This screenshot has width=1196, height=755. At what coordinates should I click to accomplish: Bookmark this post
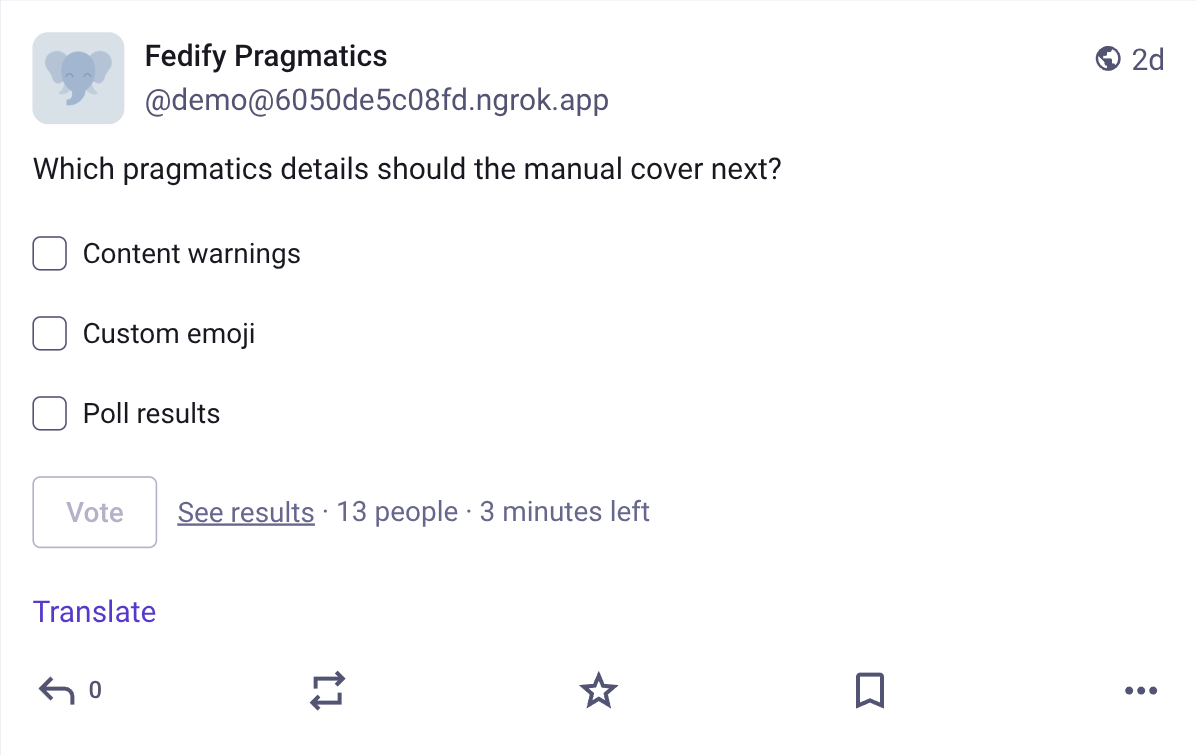pyautogui.click(x=869, y=690)
